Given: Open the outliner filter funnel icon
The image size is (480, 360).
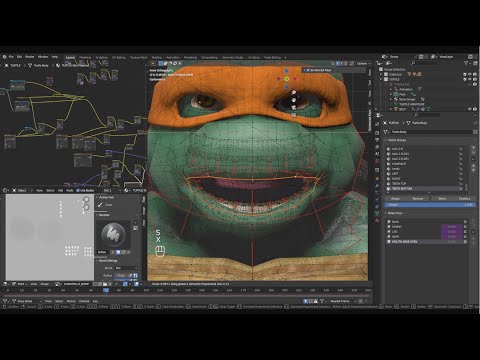Looking at the screenshot, I should [x=466, y=63].
